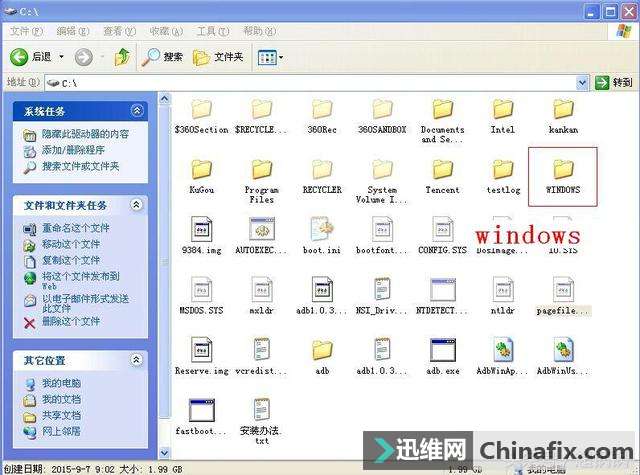Select the KuGou folder icon
The height and width of the screenshot is (475, 640).
(x=201, y=169)
